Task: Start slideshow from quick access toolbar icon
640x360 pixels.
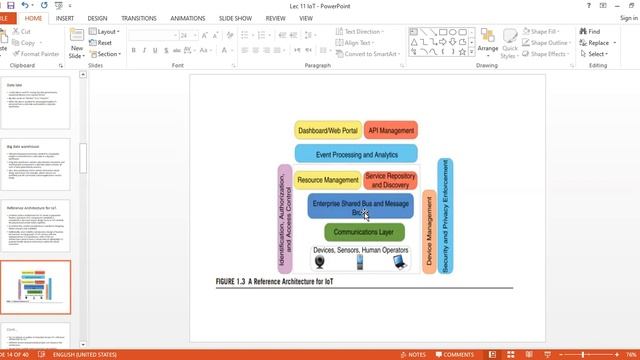Action: [59, 6]
